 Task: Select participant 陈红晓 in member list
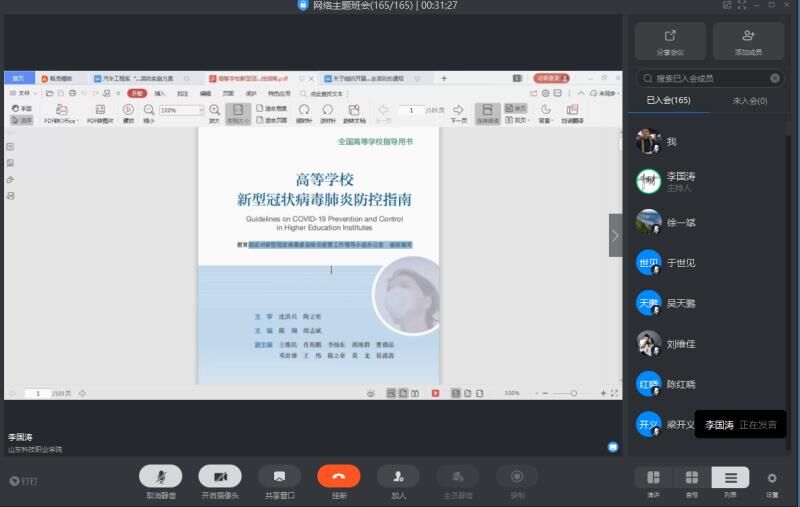[x=709, y=384]
